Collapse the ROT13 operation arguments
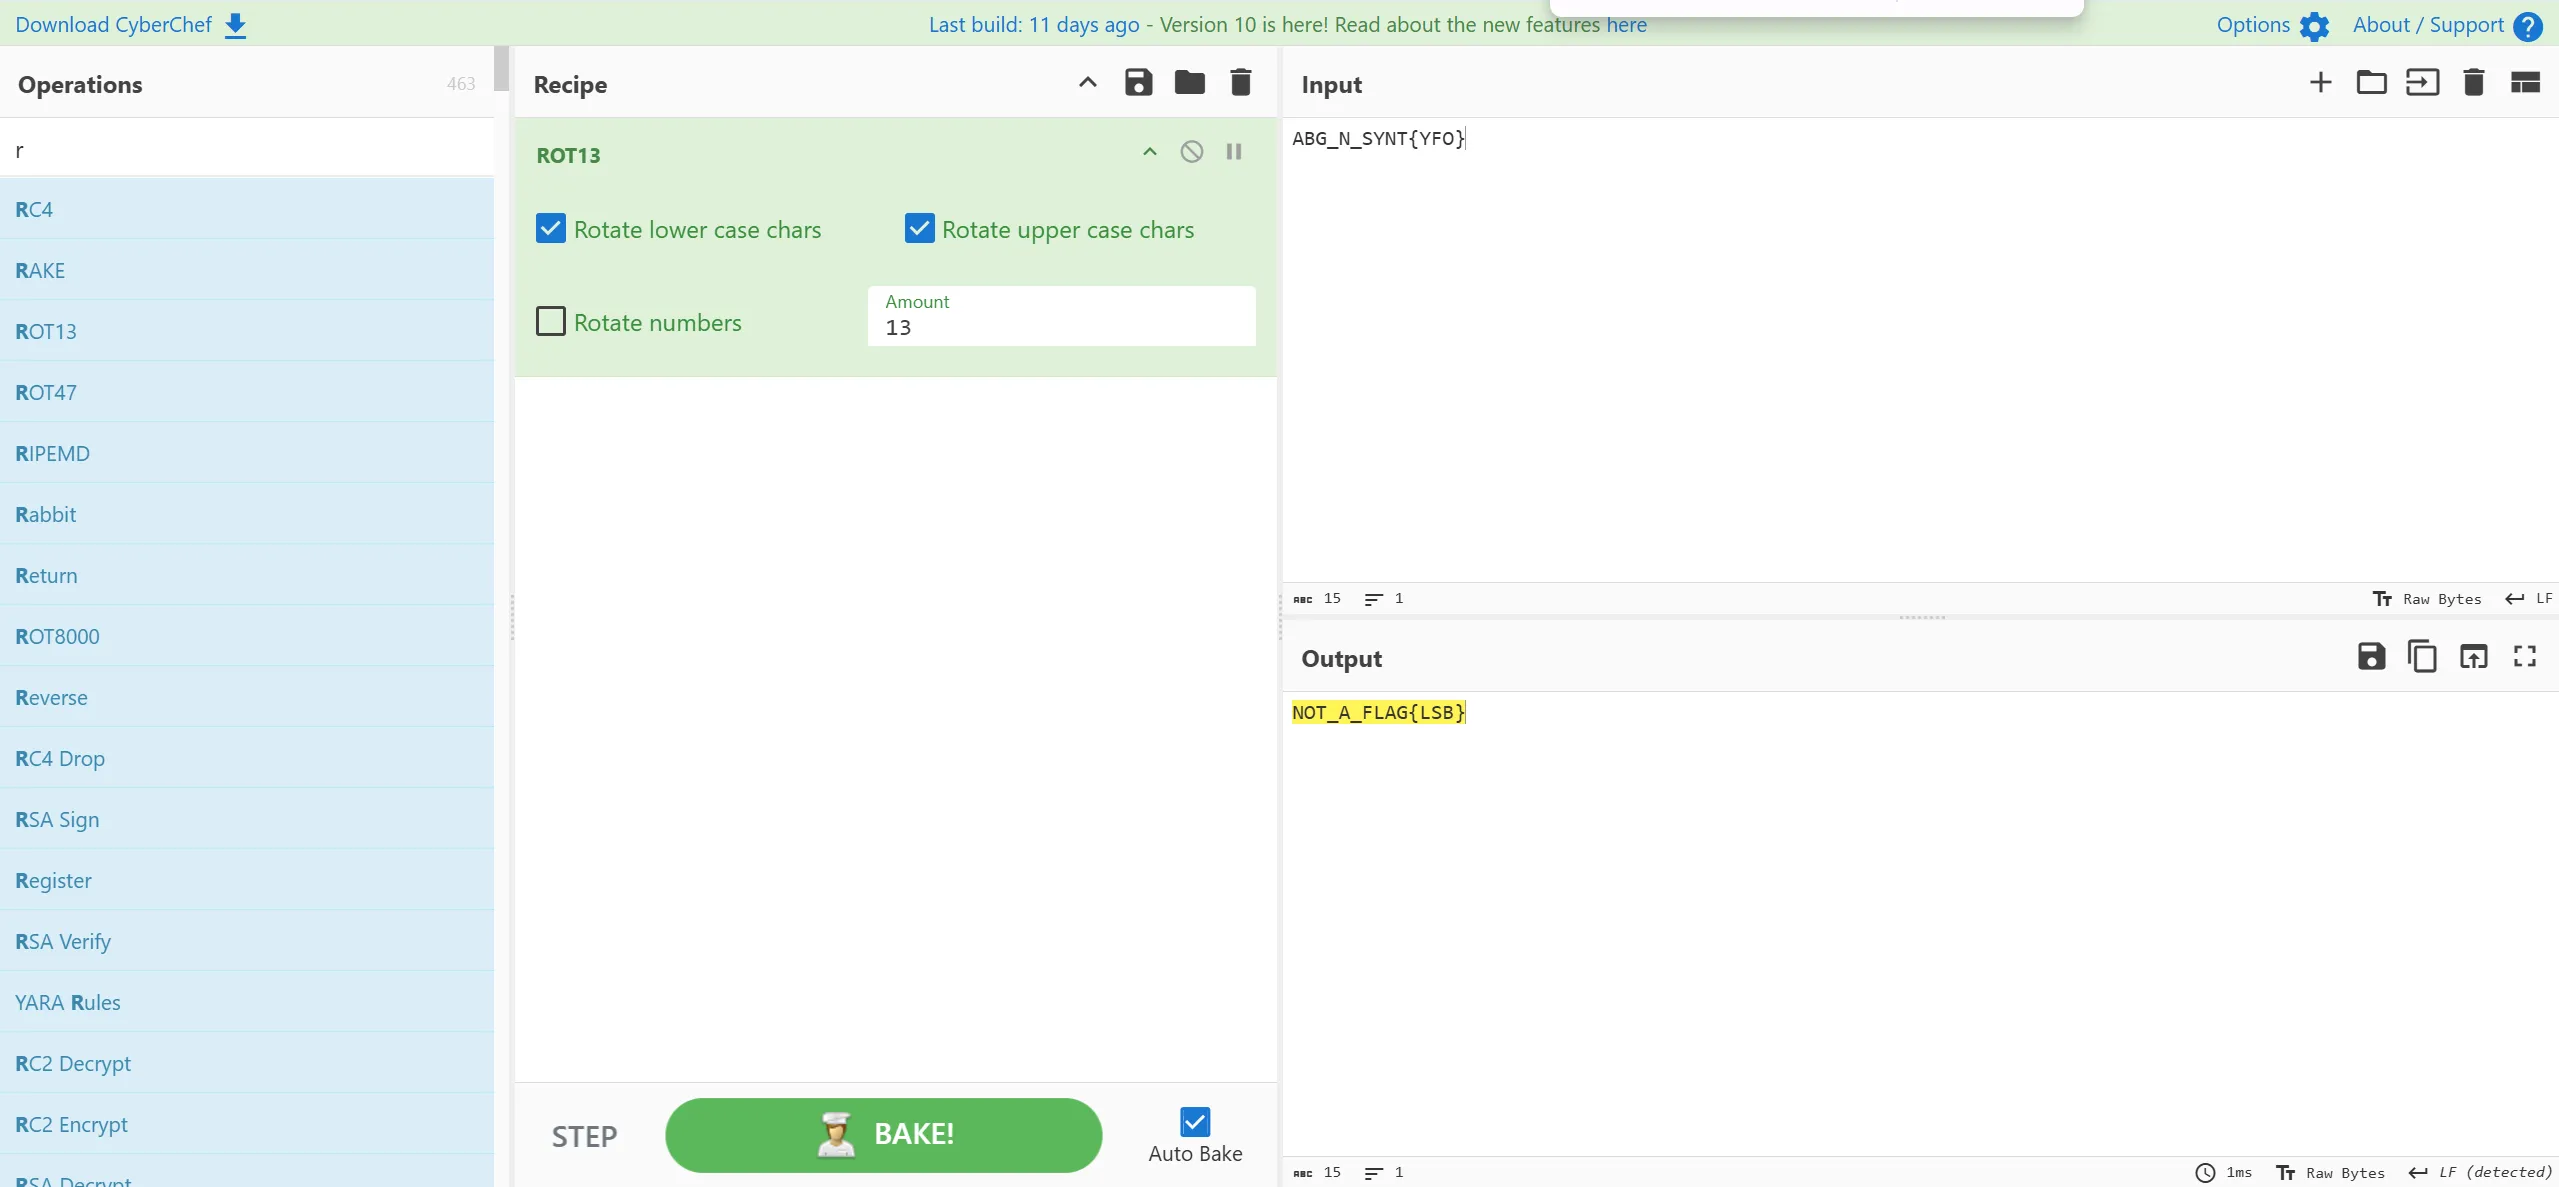Image resolution: width=2559 pixels, height=1187 pixels. click(1150, 152)
